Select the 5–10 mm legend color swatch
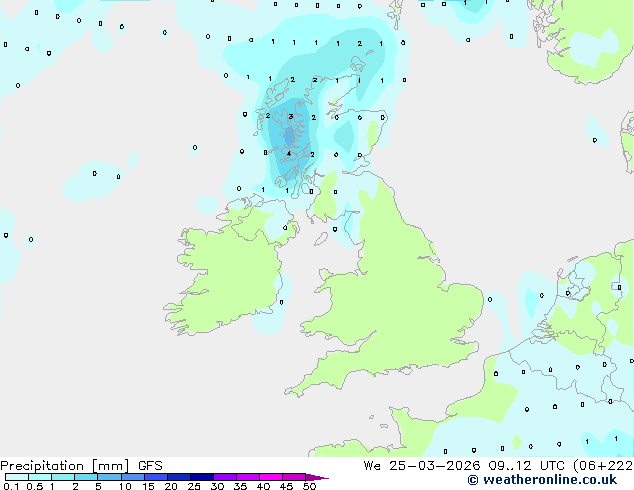Image resolution: width=634 pixels, height=490 pixels. pos(109,477)
